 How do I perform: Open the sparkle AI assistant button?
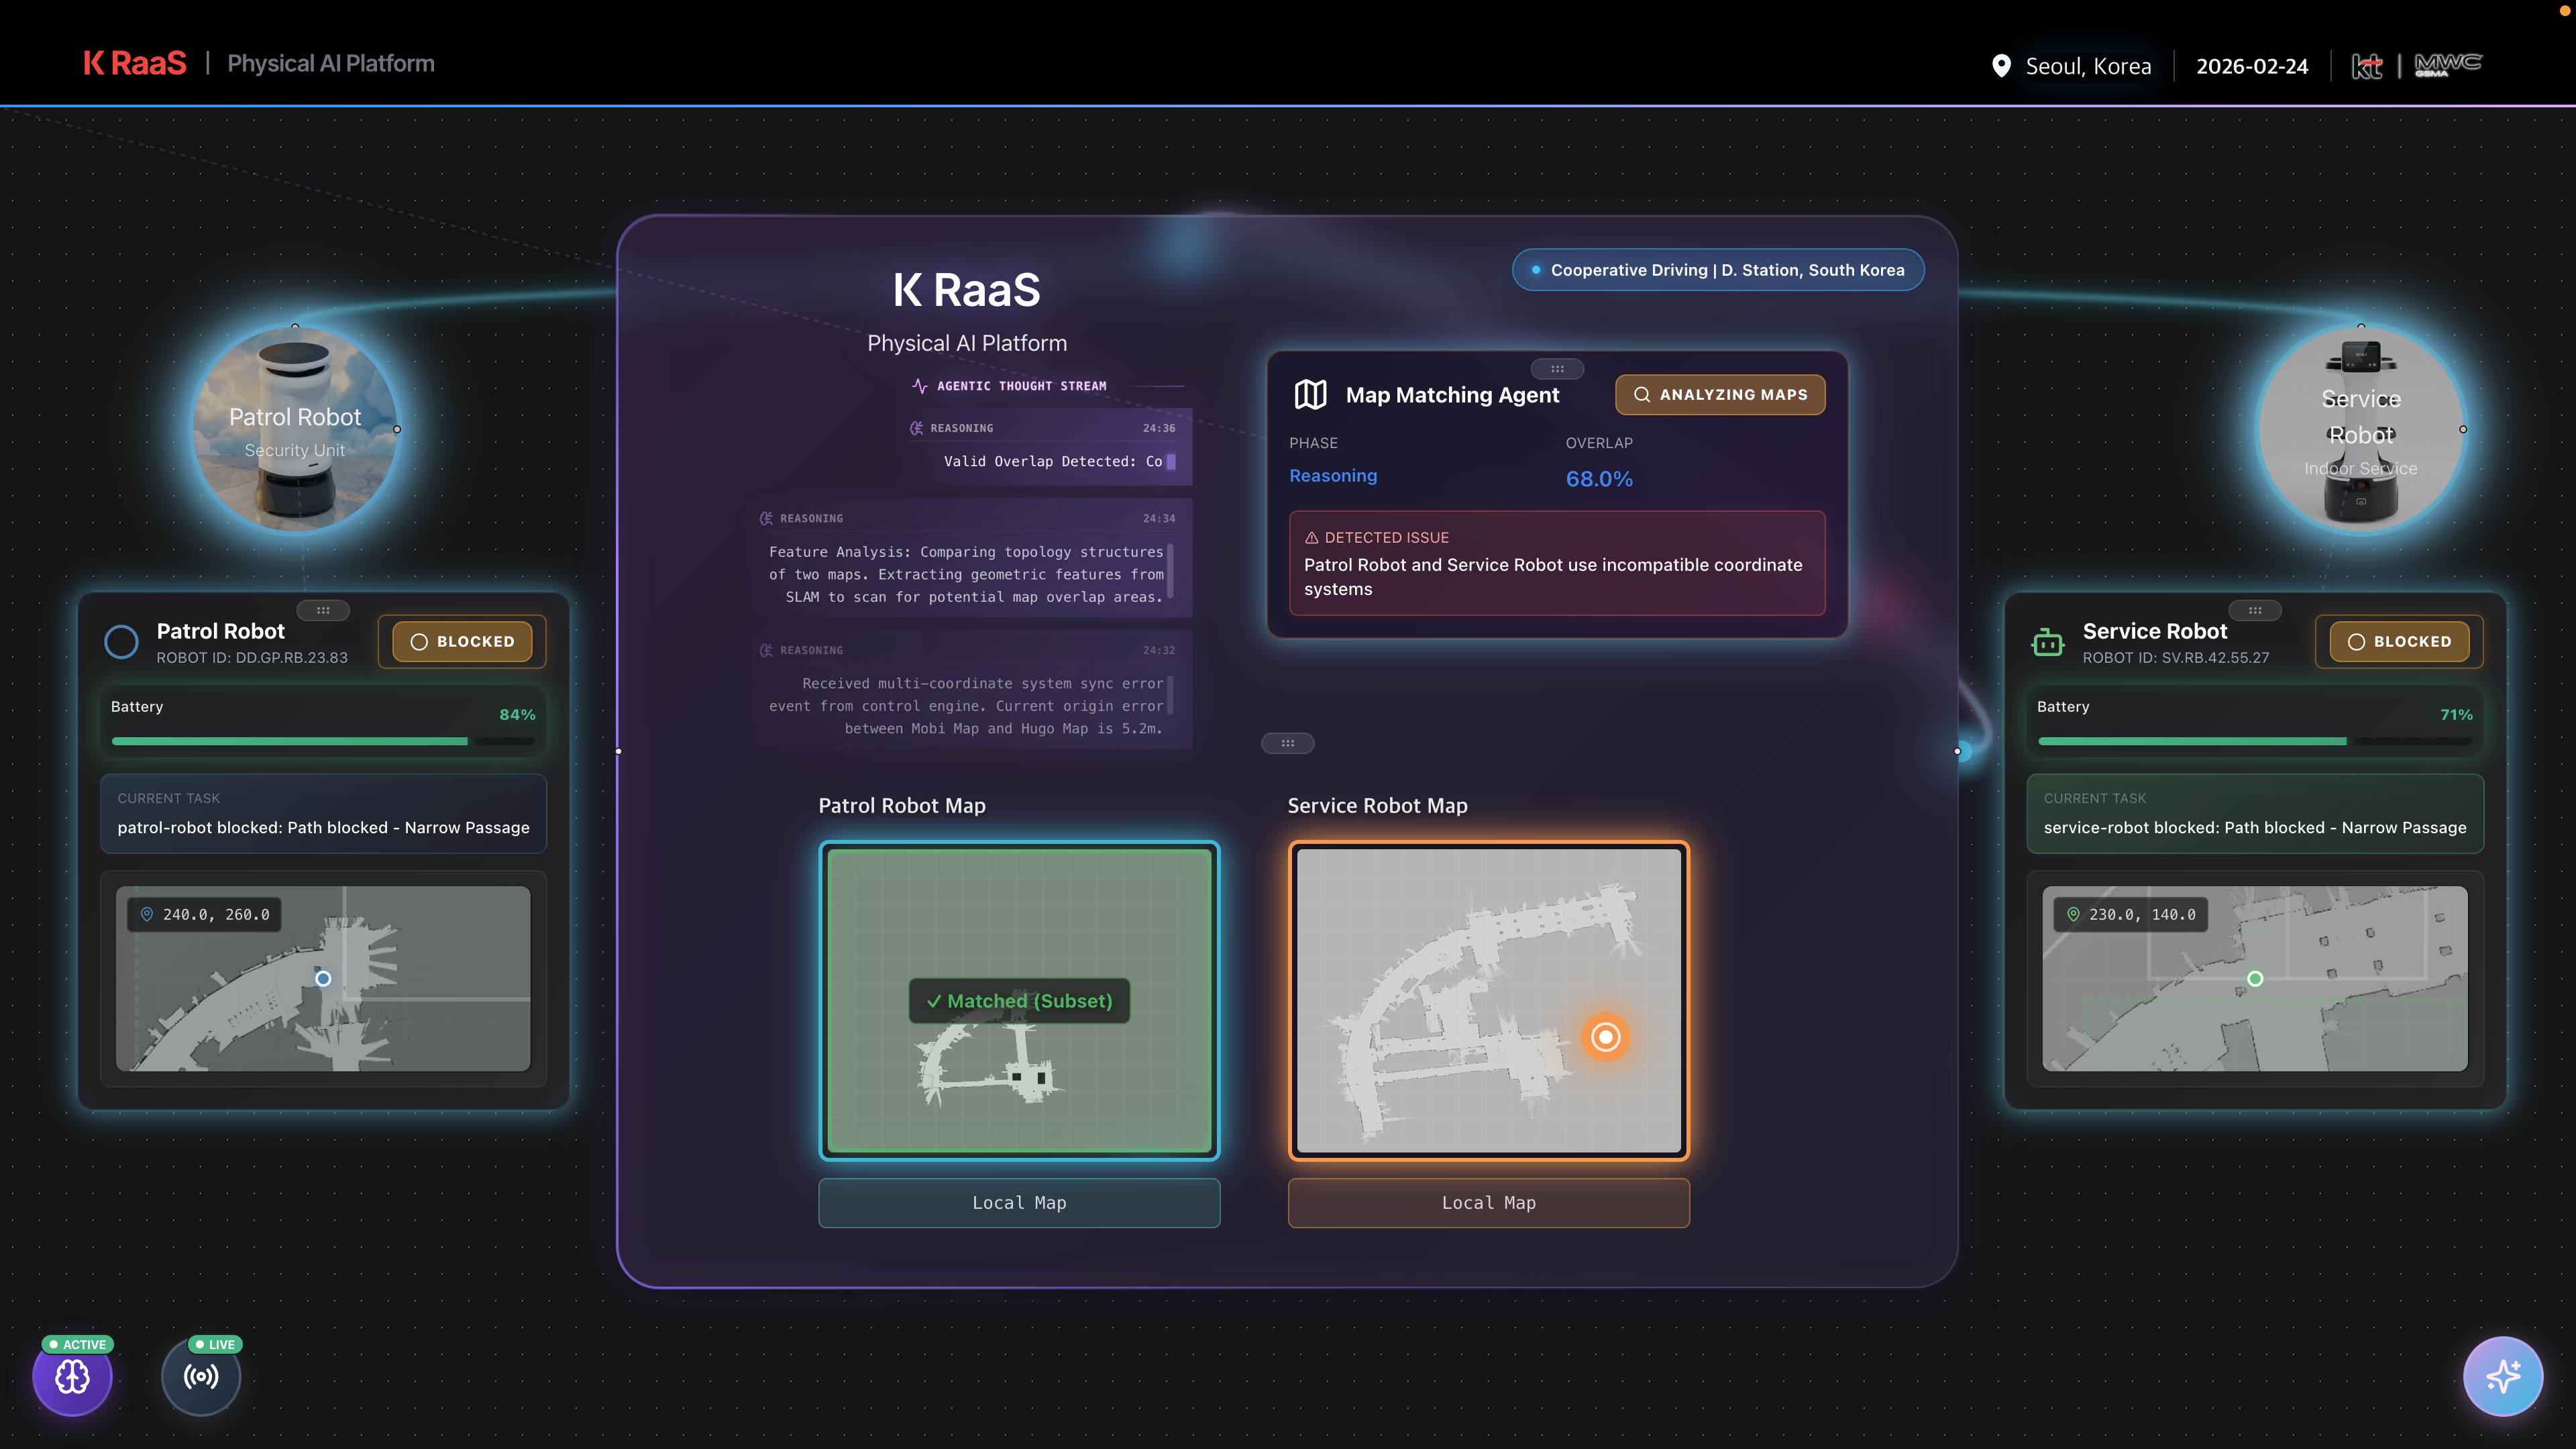(x=2503, y=1377)
